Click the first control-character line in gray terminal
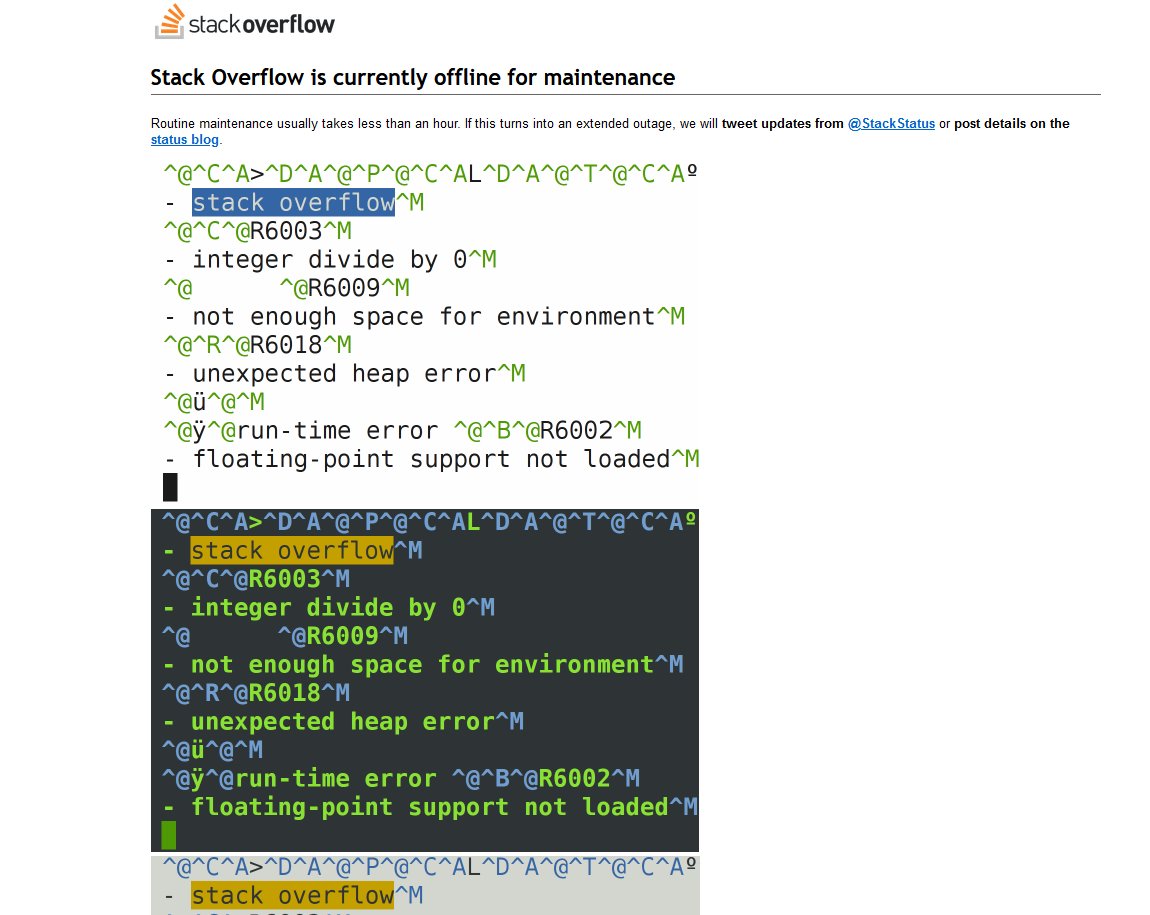1150x915 pixels. pos(429,867)
